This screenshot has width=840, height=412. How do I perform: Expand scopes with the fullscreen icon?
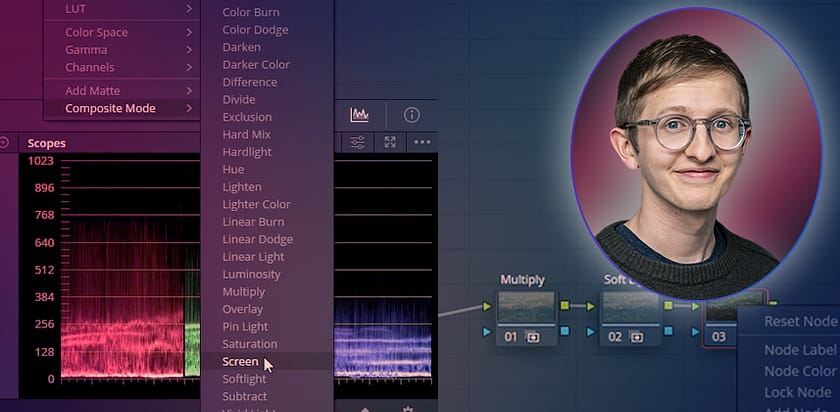tap(390, 142)
